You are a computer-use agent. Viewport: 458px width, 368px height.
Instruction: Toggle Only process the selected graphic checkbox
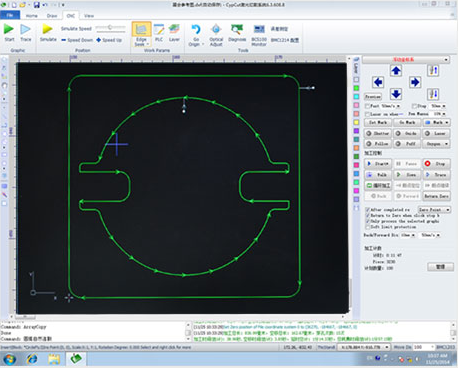tap(367, 221)
